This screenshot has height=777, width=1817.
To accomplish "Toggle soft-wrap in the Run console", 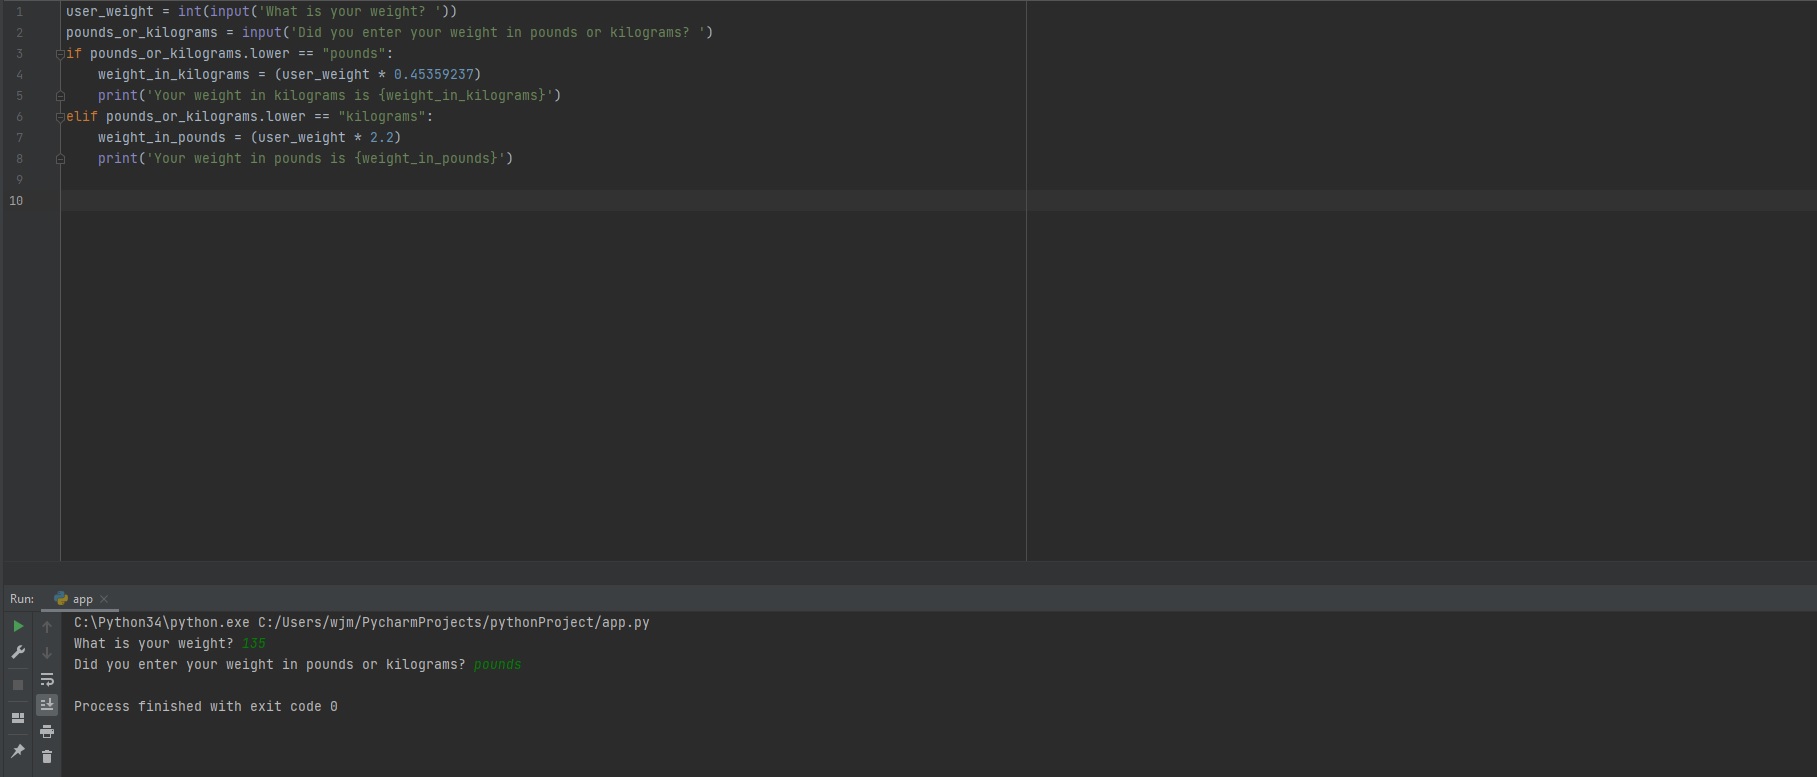I will point(47,679).
